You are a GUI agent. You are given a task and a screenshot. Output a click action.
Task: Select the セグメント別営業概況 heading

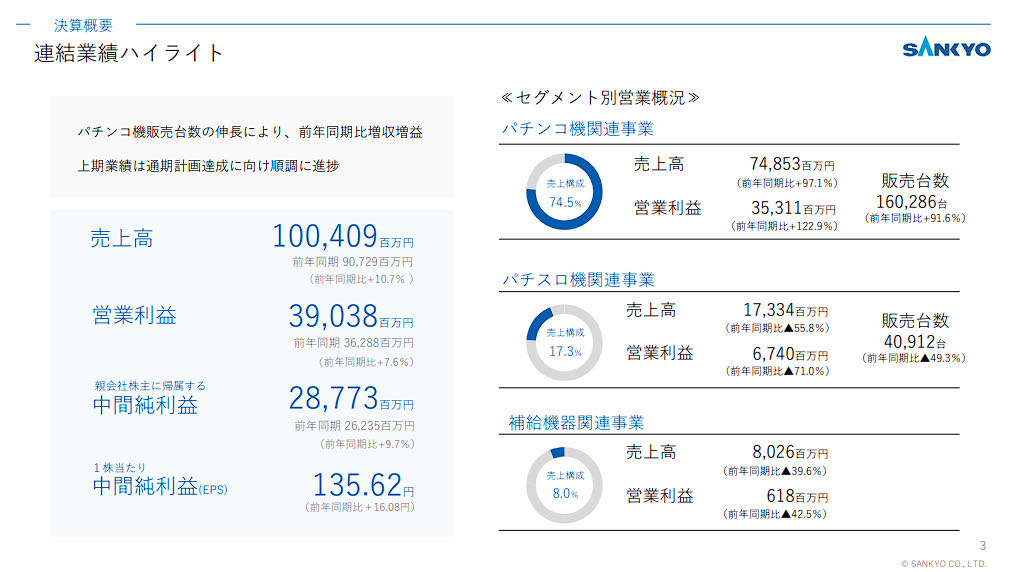click(599, 98)
